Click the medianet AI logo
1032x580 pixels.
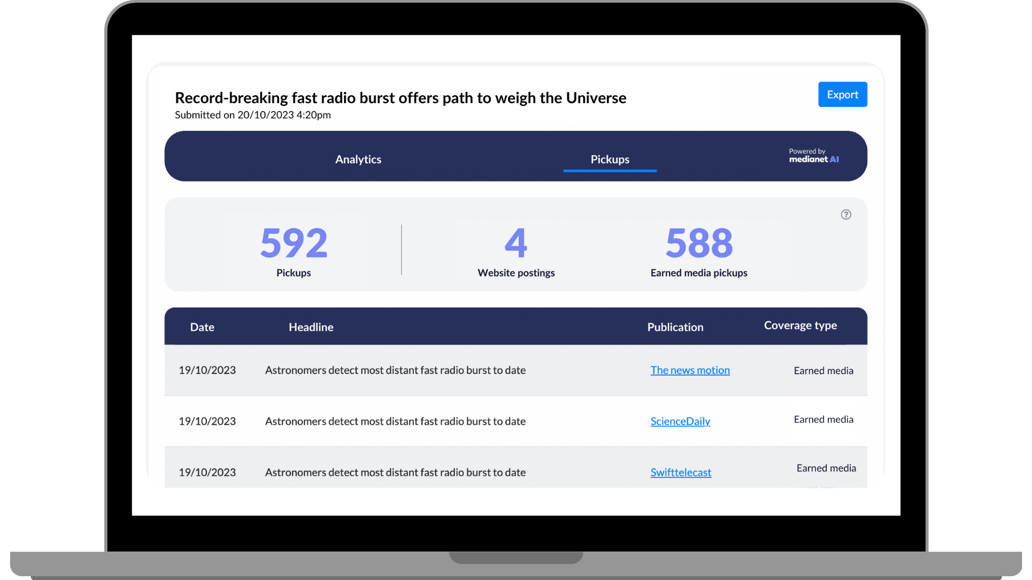(812, 157)
